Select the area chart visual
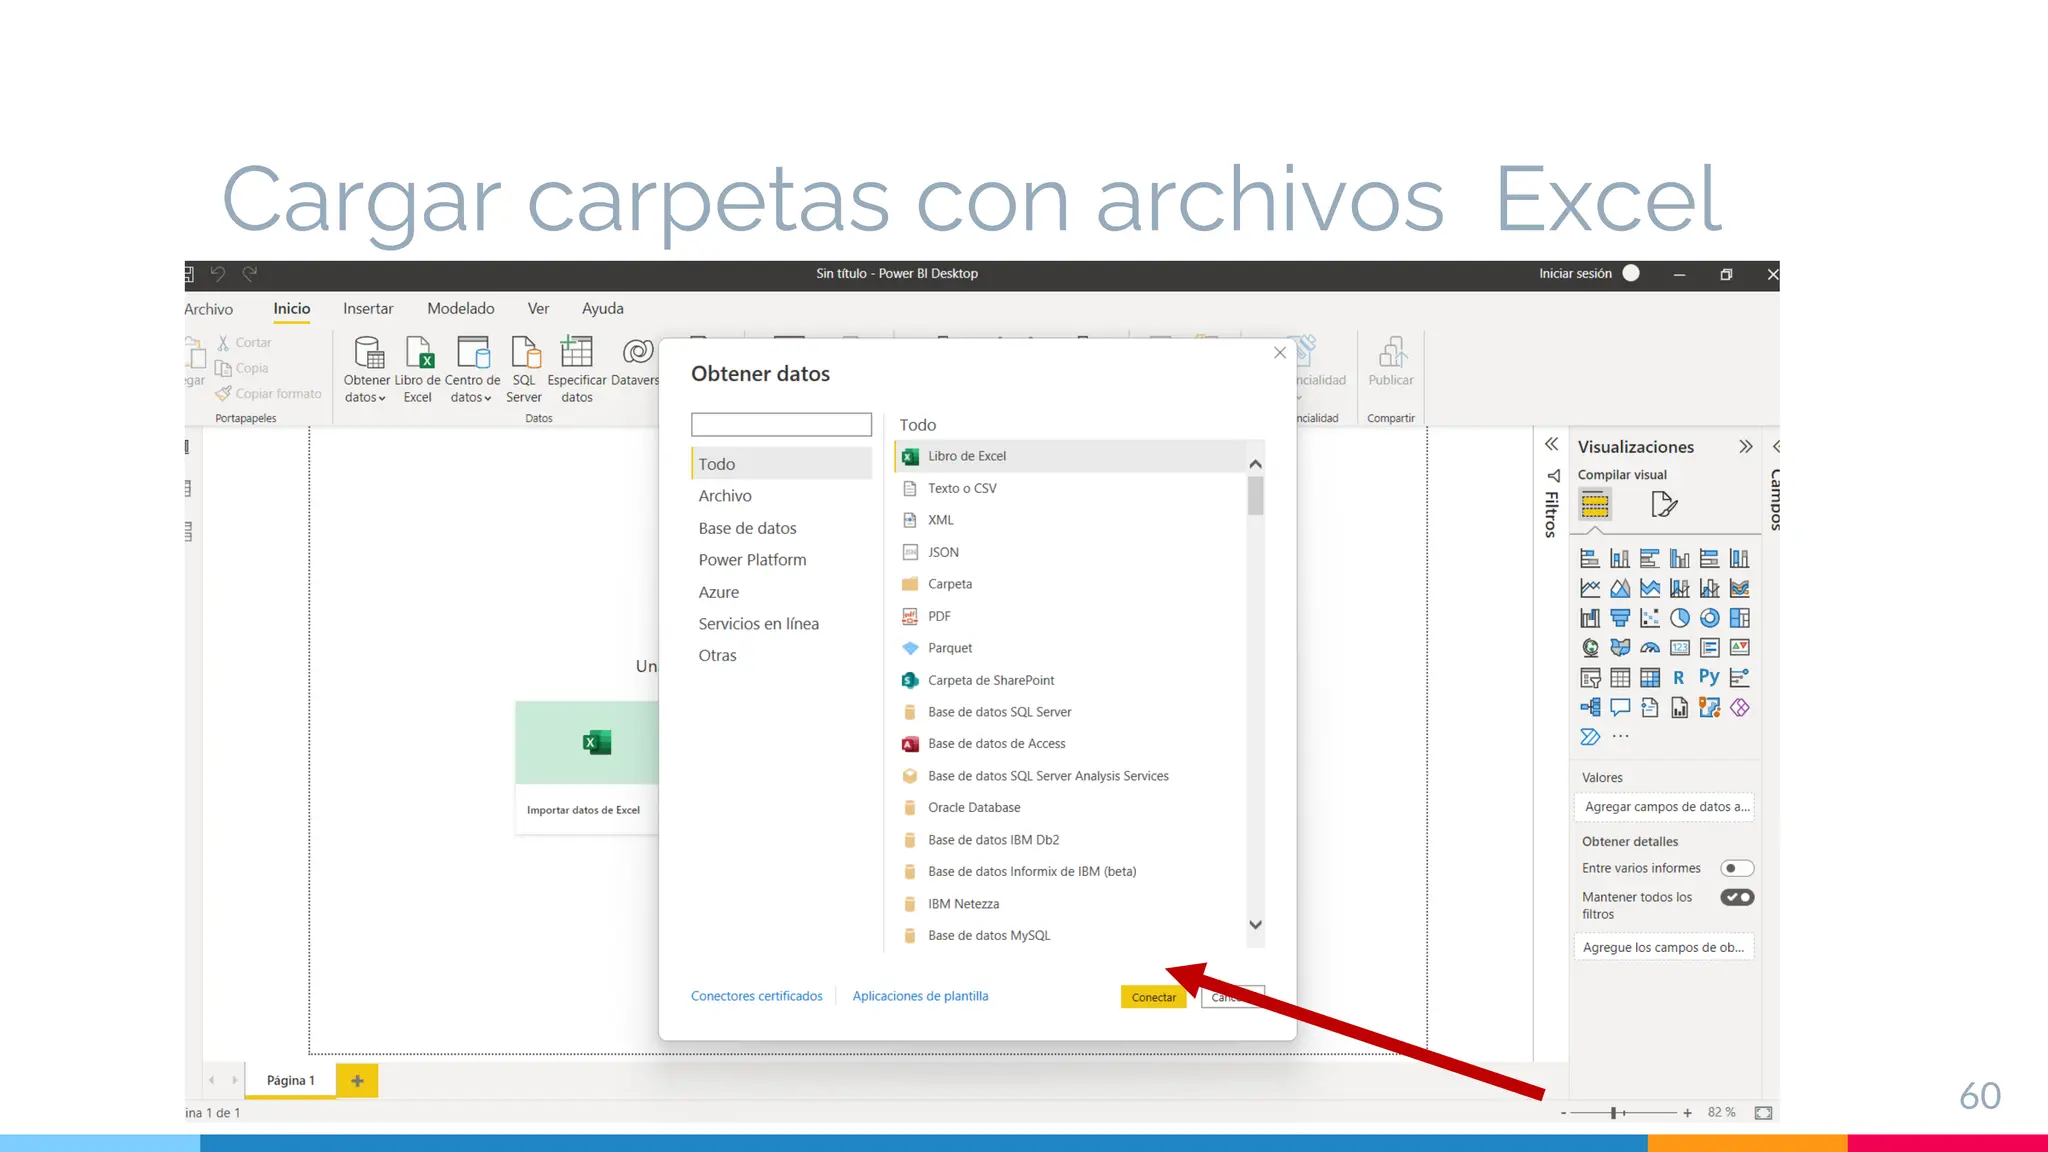The image size is (2048, 1152). [x=1620, y=588]
